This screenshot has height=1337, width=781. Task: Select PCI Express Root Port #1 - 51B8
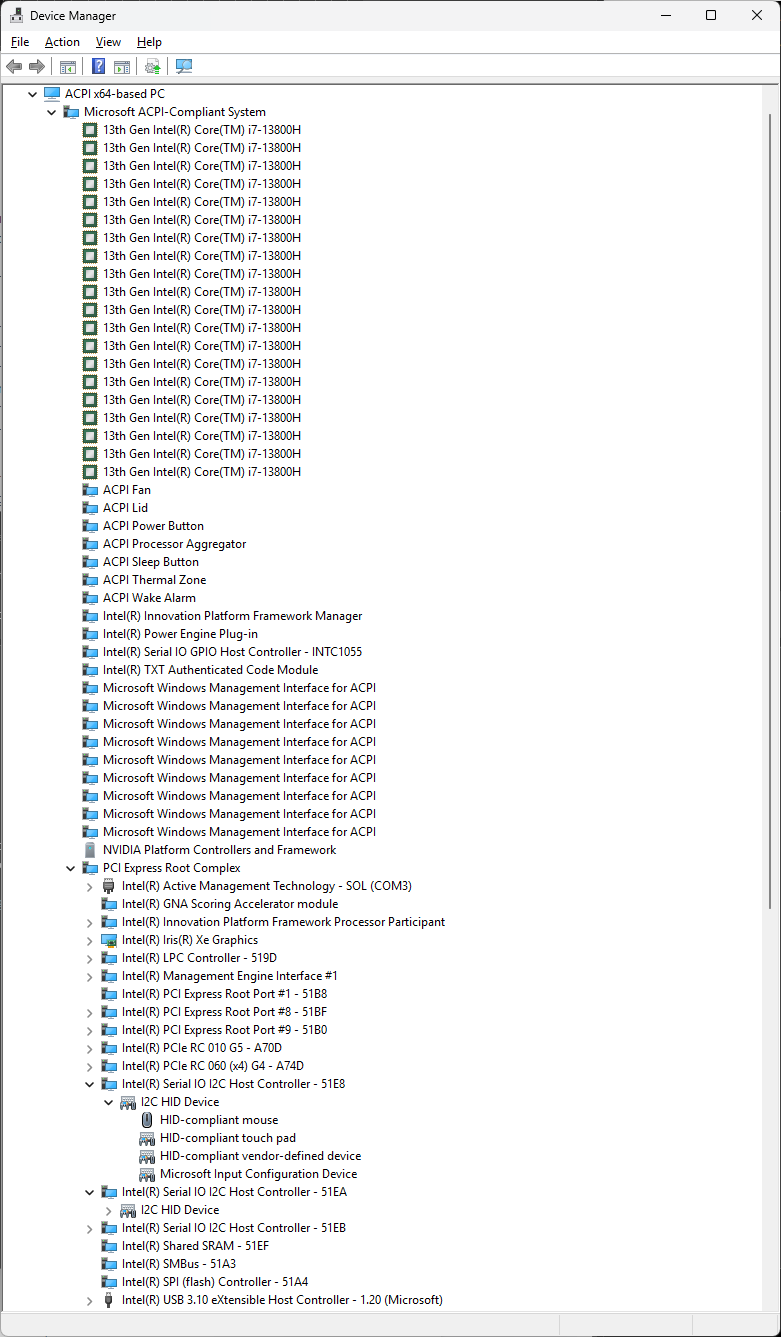224,994
